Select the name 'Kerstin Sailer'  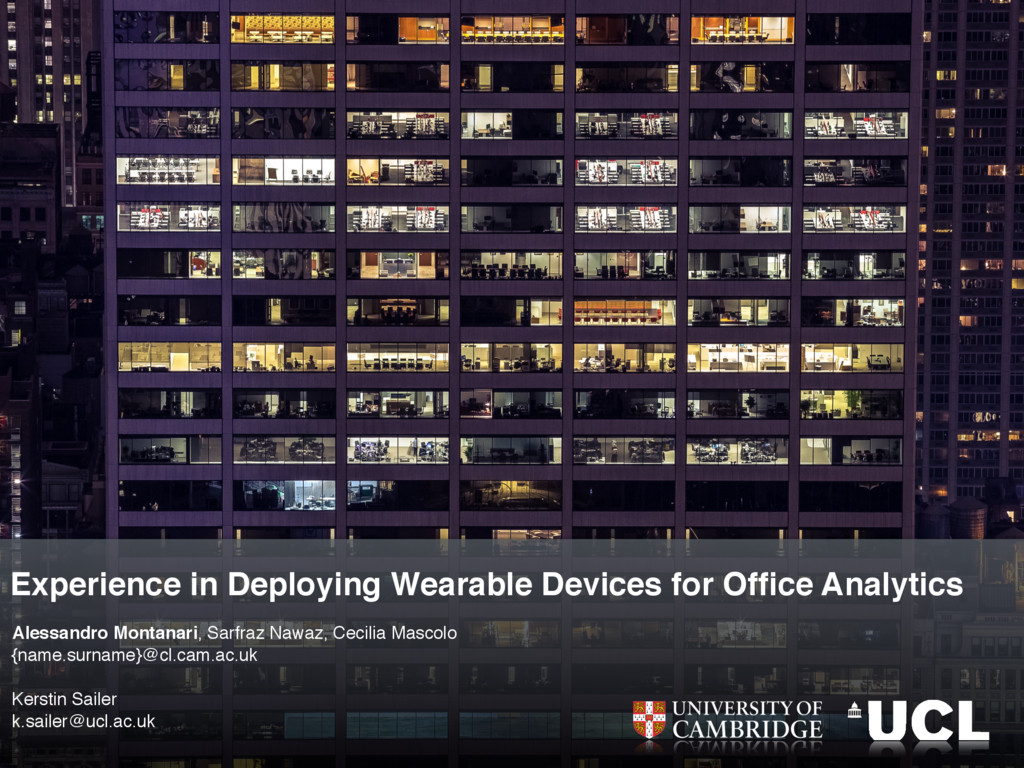[64, 699]
